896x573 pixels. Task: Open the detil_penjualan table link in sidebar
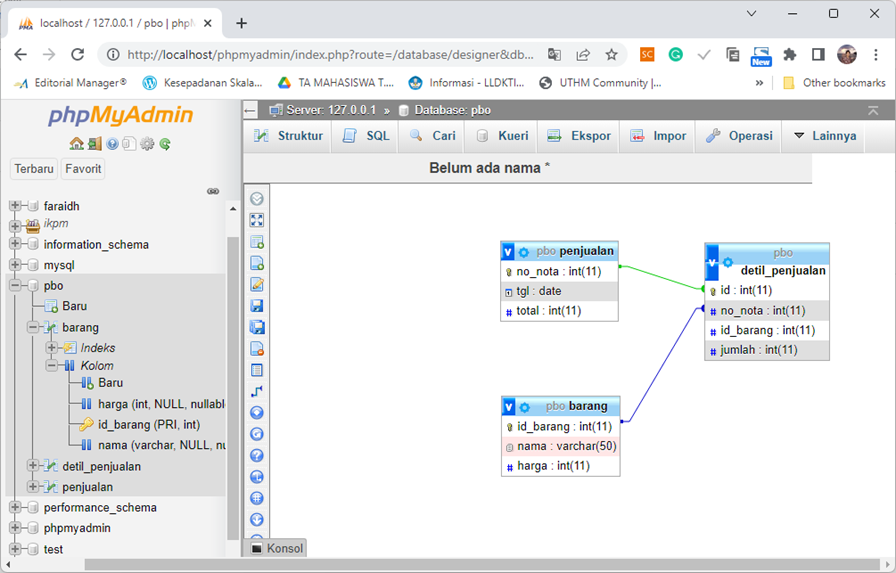point(101,466)
